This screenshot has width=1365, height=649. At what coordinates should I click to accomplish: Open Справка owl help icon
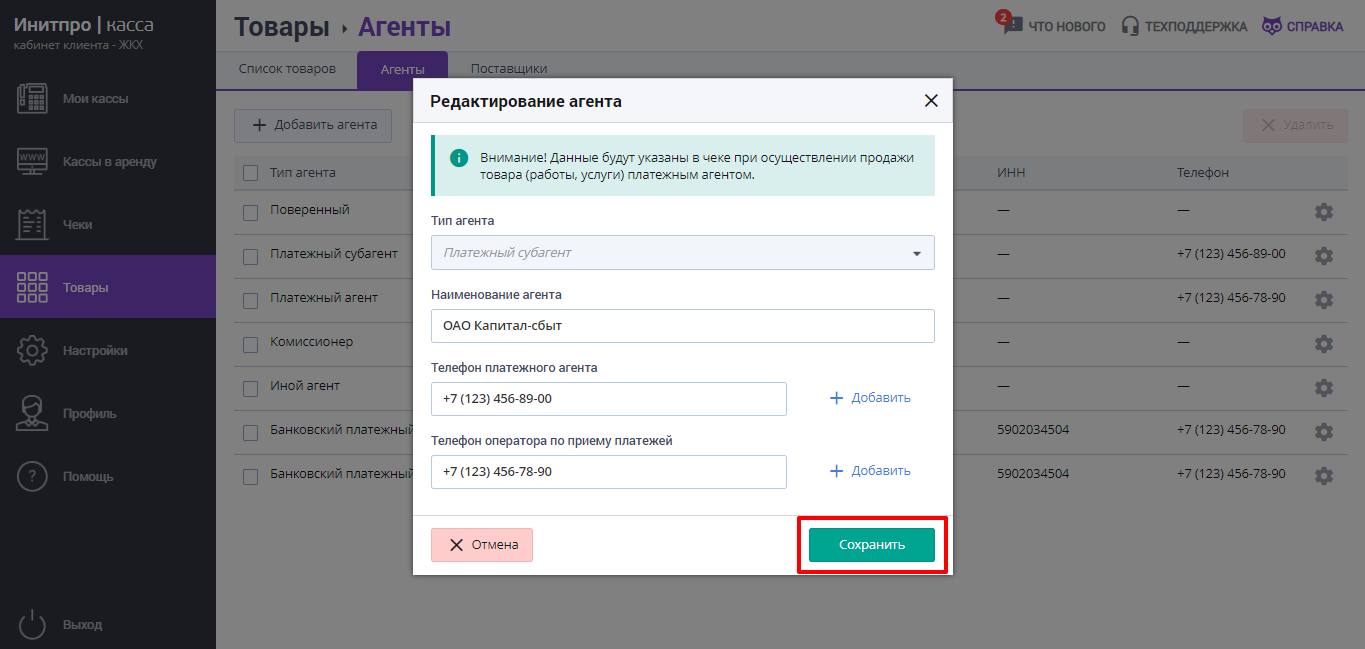click(x=1272, y=26)
